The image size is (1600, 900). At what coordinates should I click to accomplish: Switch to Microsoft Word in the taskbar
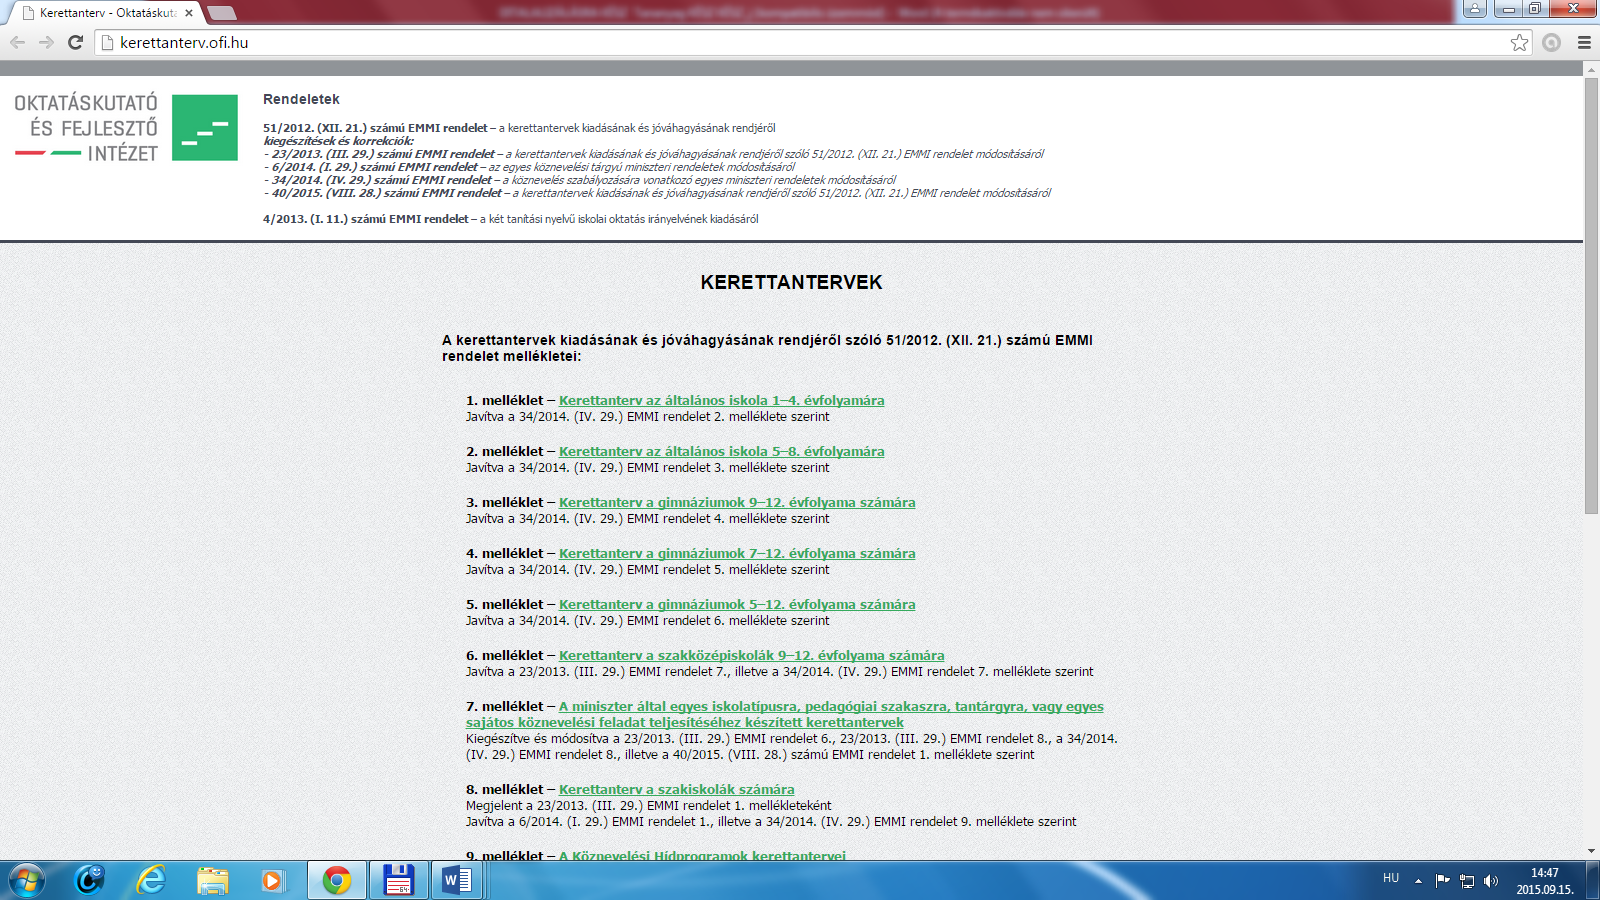tap(458, 880)
